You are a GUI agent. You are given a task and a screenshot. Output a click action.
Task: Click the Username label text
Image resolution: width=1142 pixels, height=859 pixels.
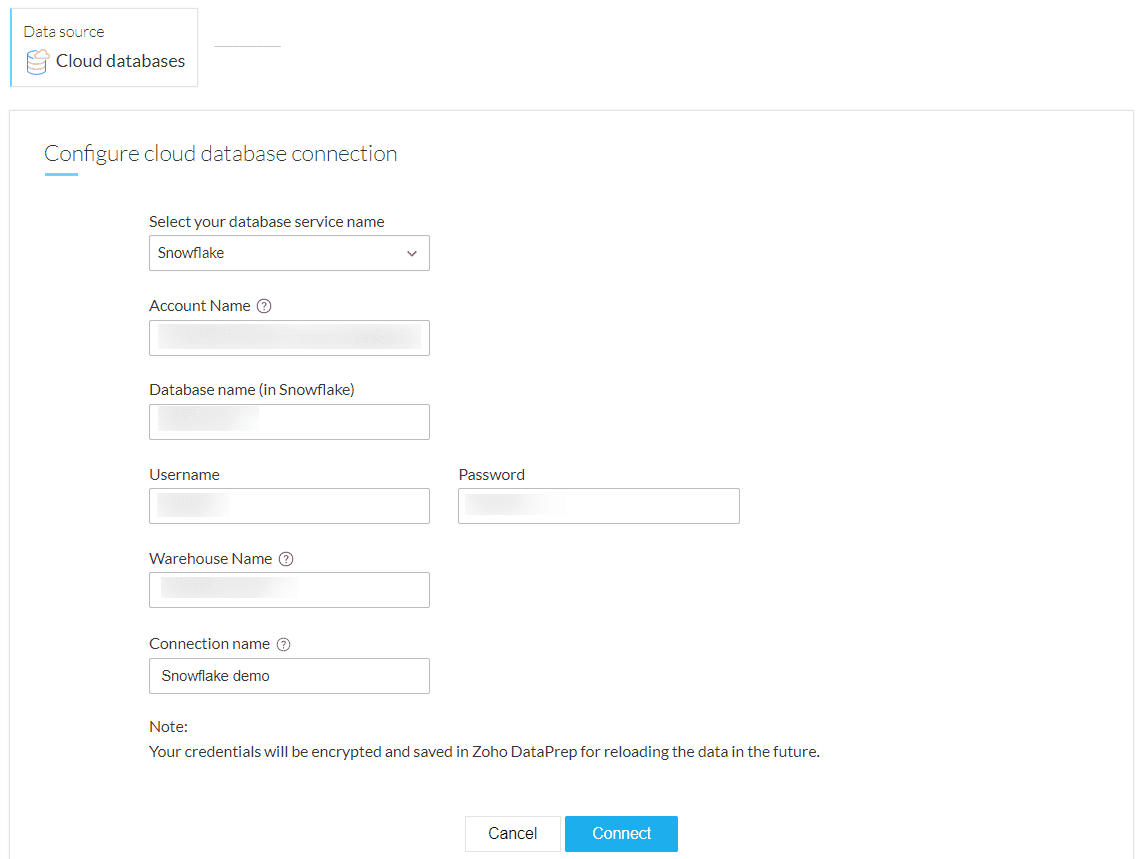point(184,475)
